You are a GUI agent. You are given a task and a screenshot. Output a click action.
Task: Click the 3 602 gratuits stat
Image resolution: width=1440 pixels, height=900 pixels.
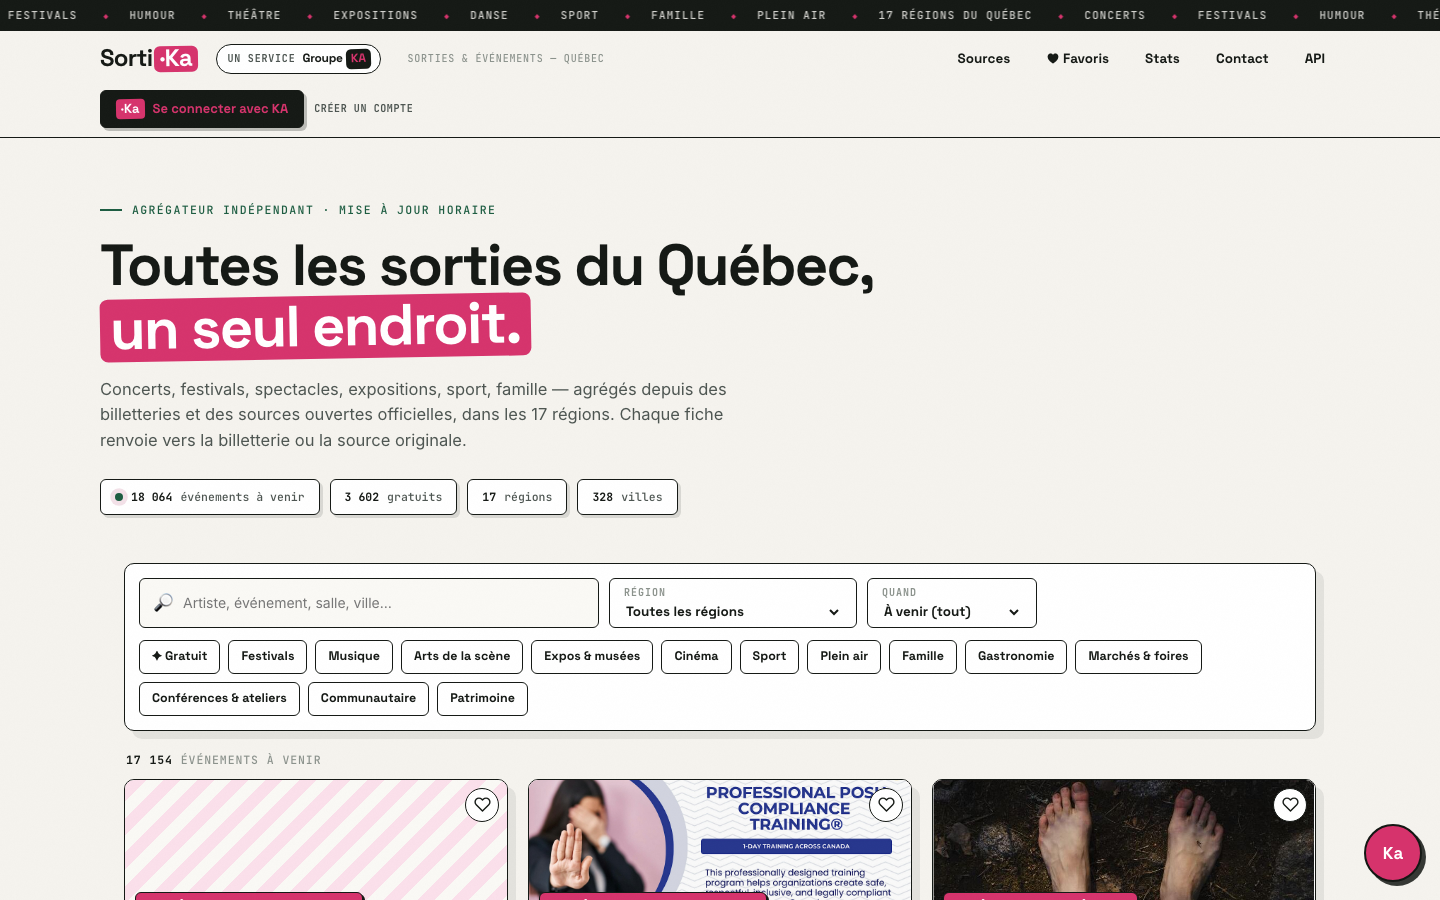[x=393, y=497]
